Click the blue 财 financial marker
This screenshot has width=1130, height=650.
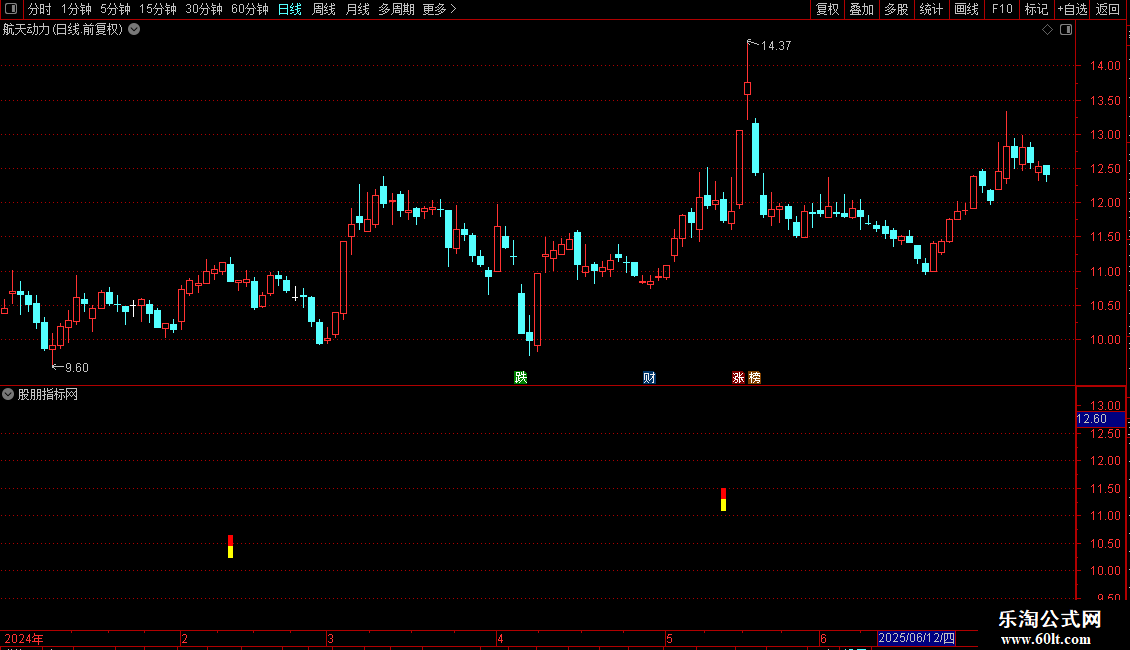pos(649,378)
